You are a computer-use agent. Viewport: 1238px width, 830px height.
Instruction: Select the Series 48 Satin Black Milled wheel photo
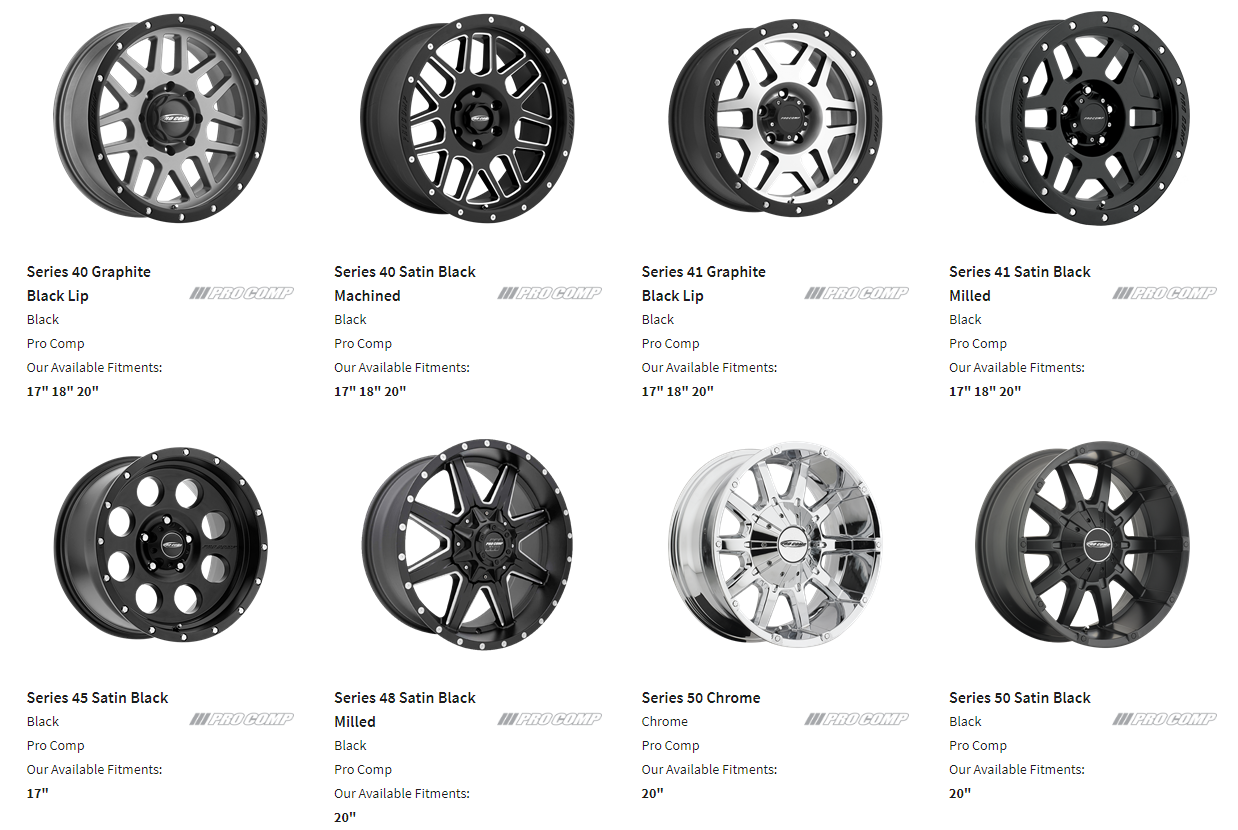pyautogui.click(x=467, y=544)
